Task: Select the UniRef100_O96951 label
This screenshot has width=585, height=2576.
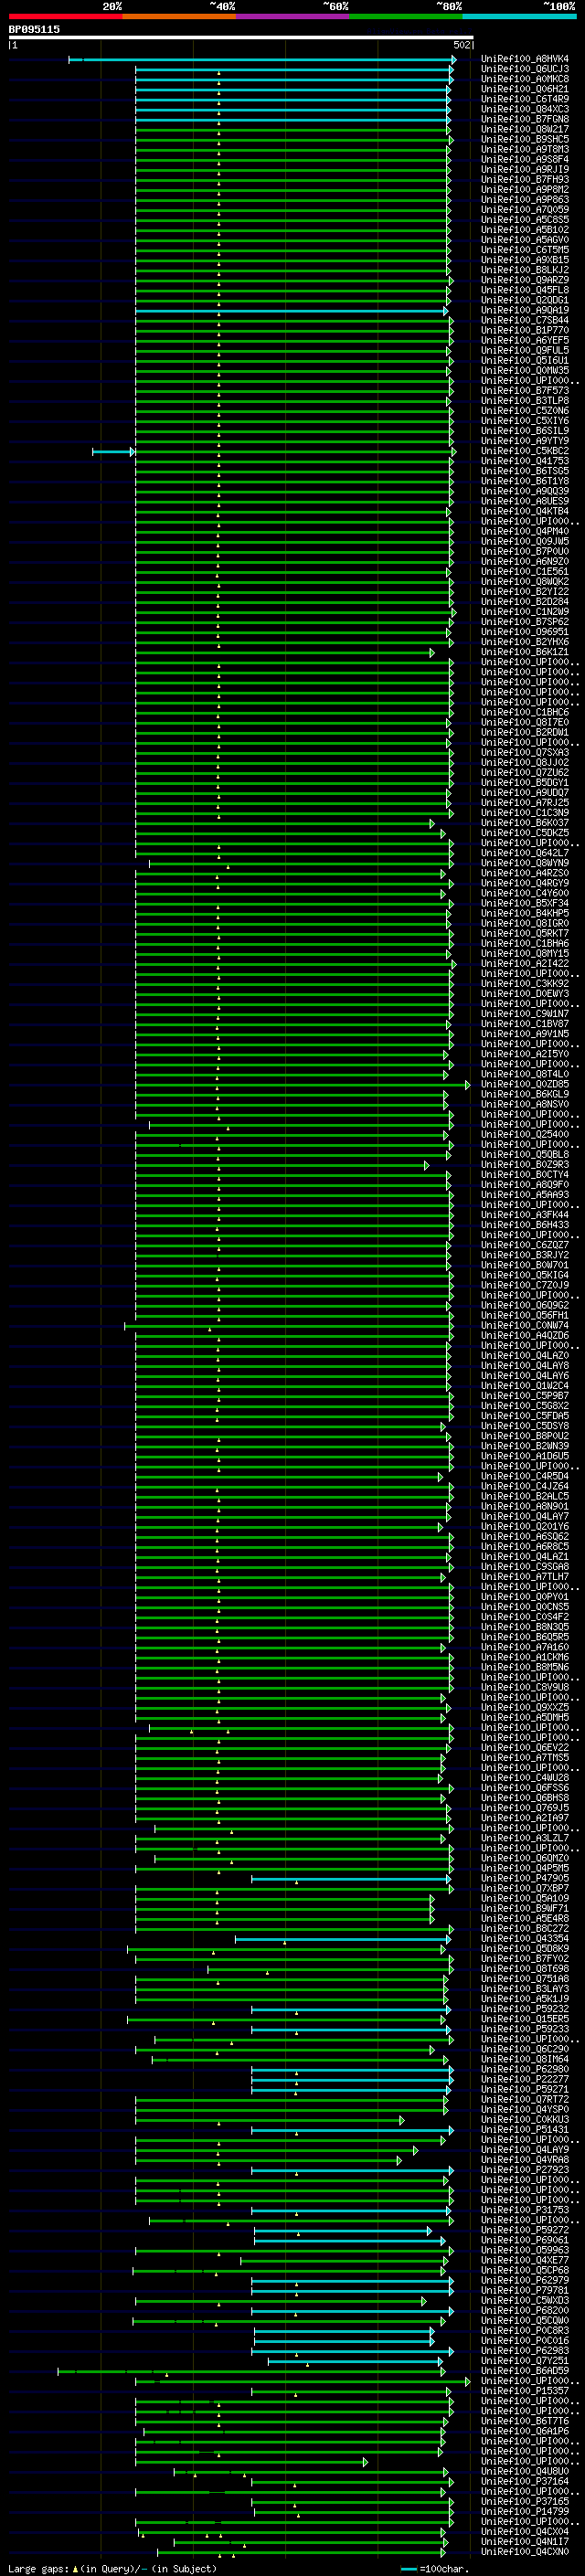Action: point(524,632)
